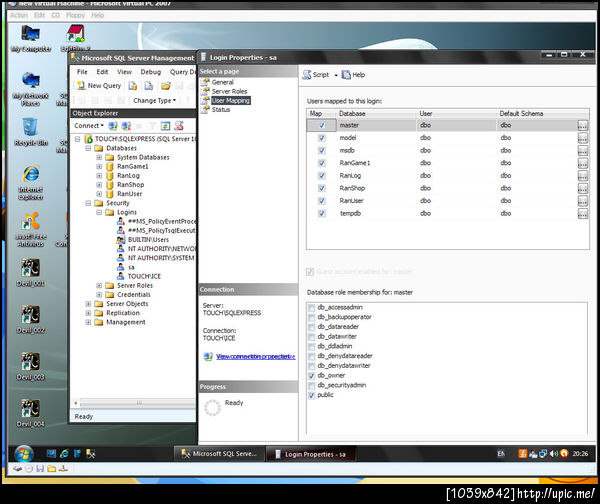
Task: Uncheck Map checkbox for master database
Action: pyautogui.click(x=322, y=126)
